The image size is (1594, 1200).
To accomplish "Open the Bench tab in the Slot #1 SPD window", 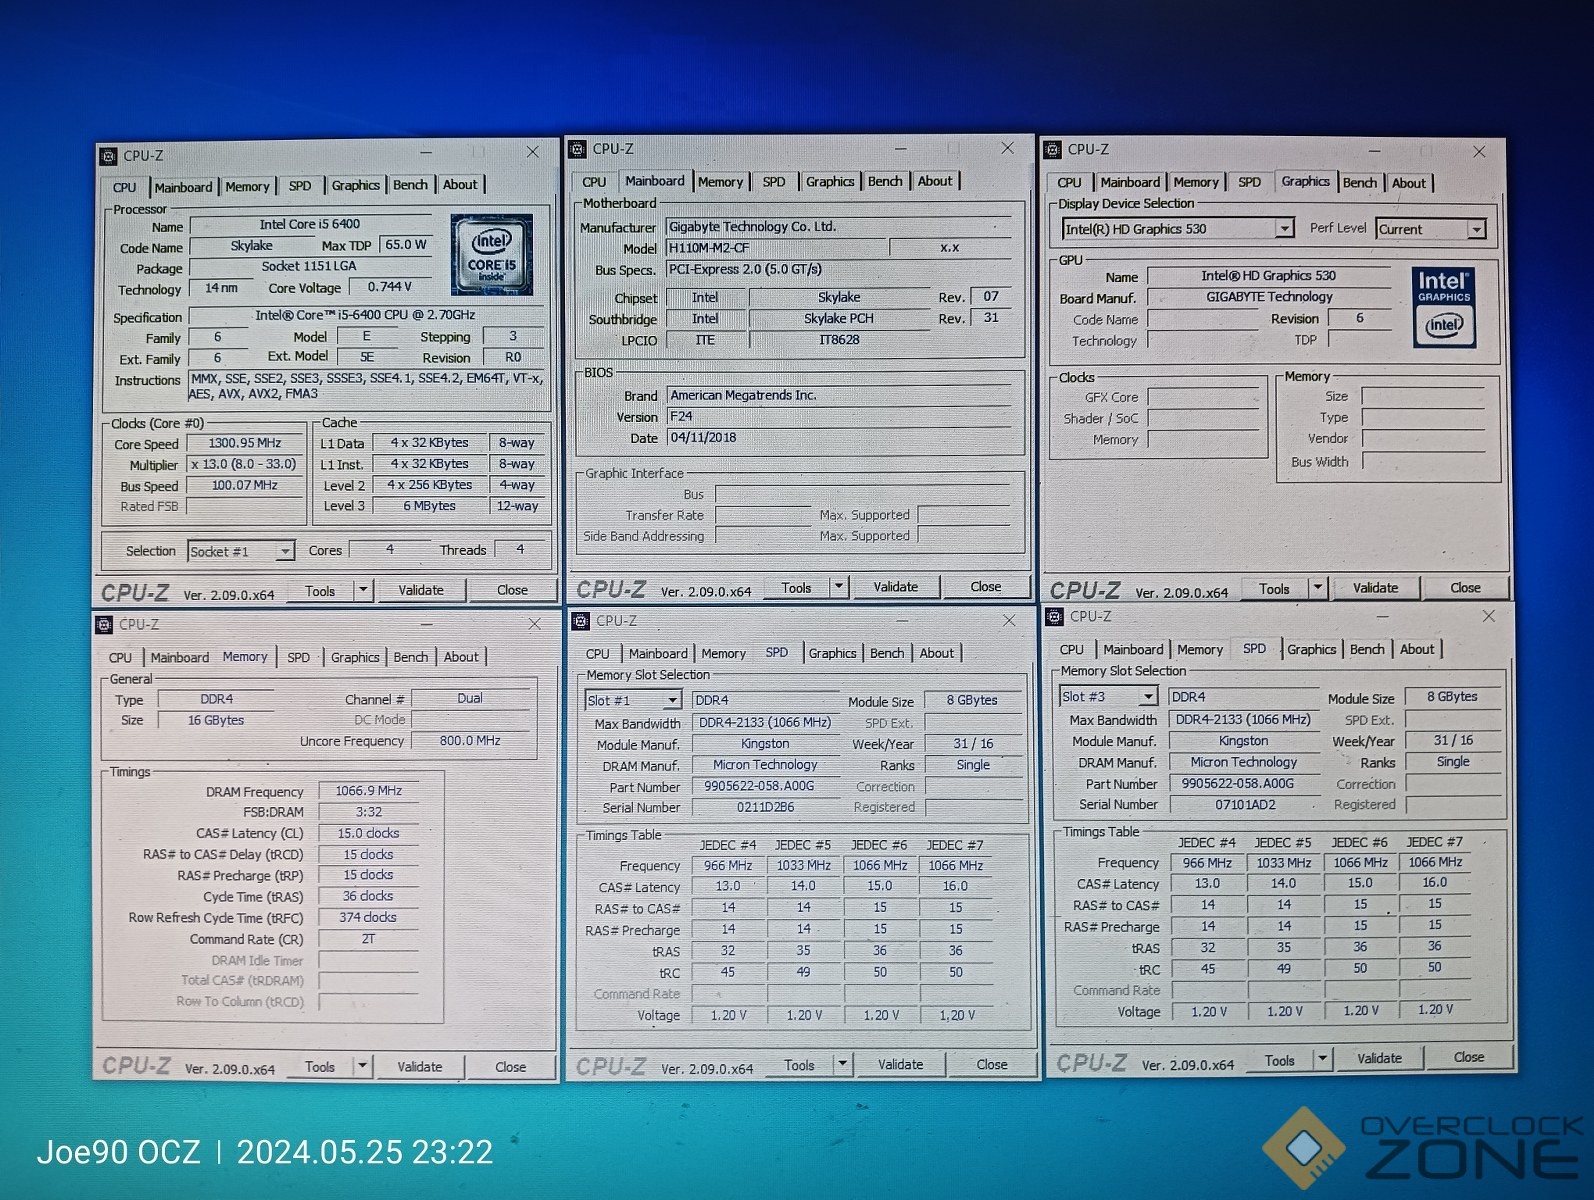I will pyautogui.click(x=887, y=653).
